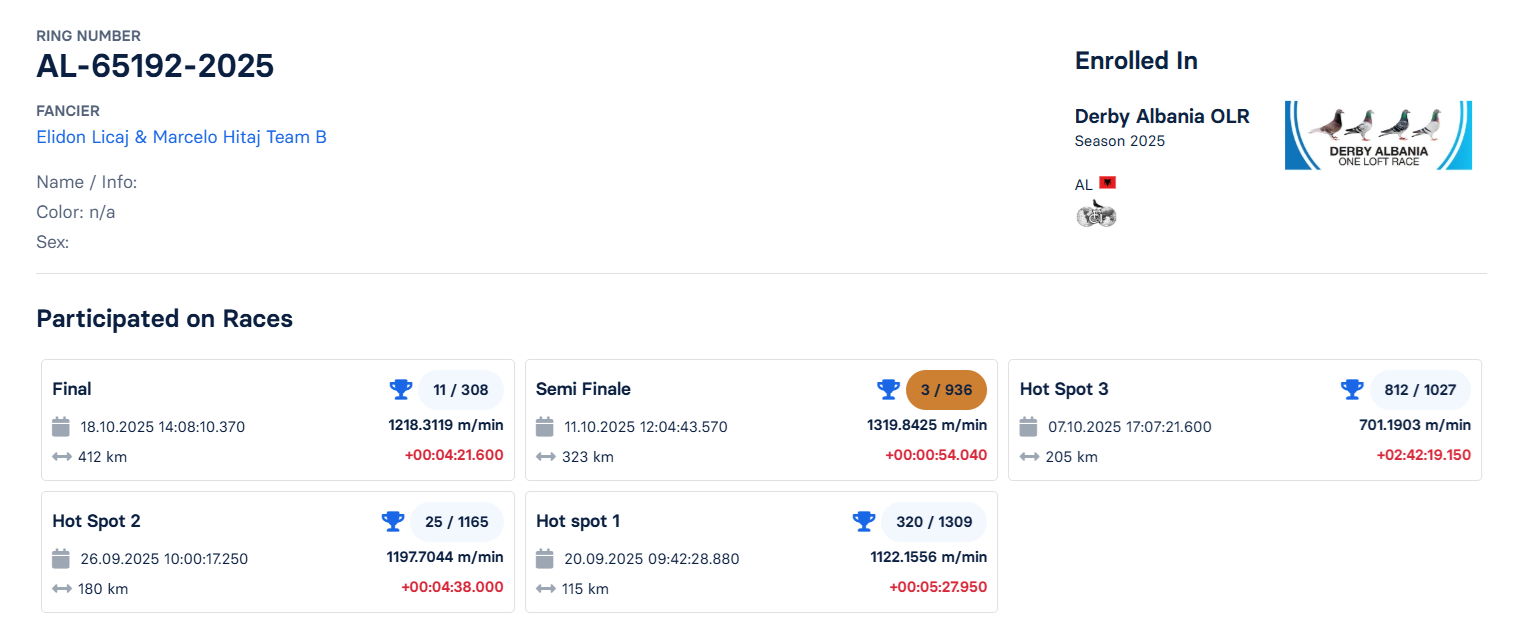Click the pigeon globe federation icon
The width and height of the screenshot is (1515, 621).
pyautogui.click(x=1096, y=213)
